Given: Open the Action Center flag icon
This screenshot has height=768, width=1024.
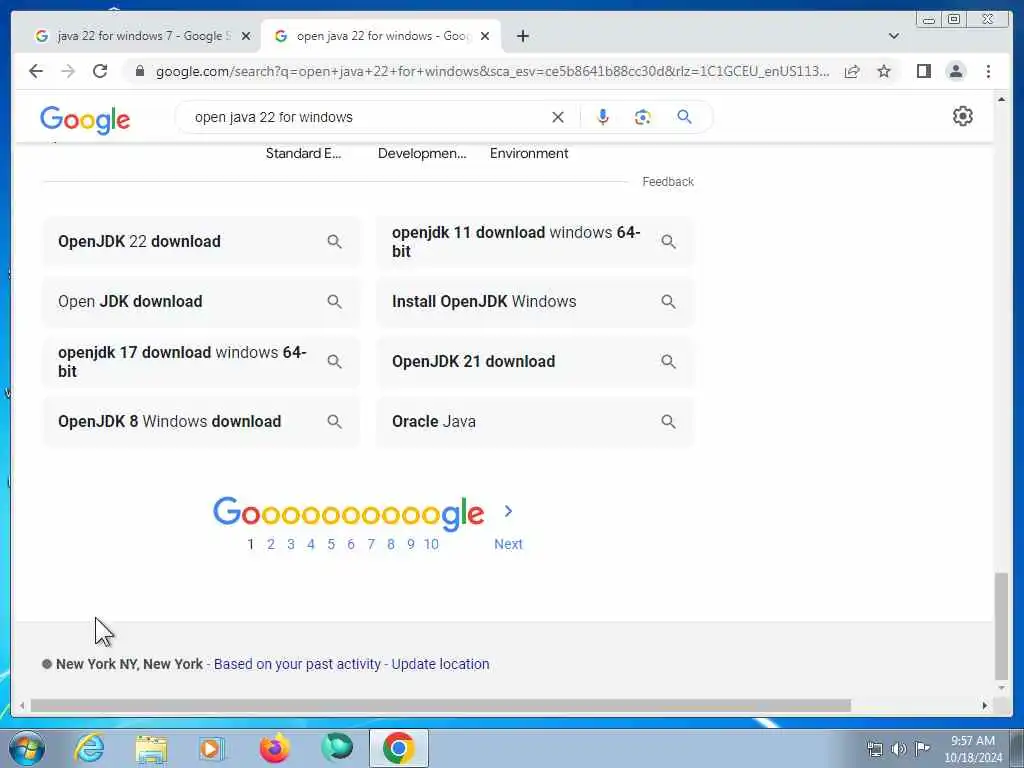Looking at the screenshot, I should (922, 748).
